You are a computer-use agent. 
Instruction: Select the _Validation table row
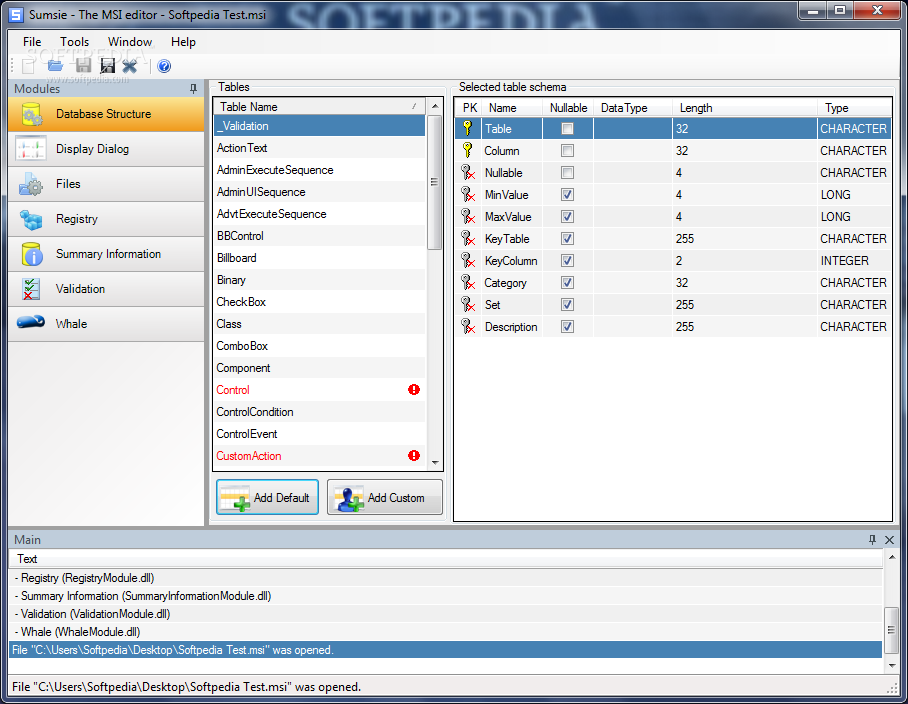320,126
